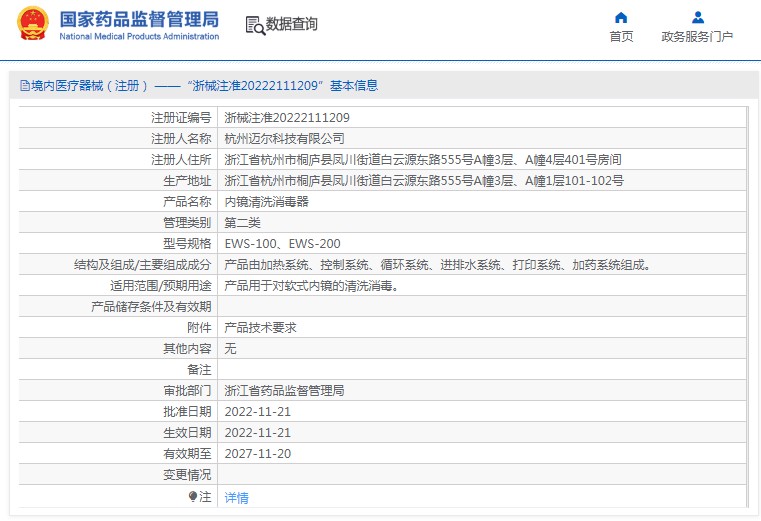Click the 注册人名称 label
The height and width of the screenshot is (521, 761).
coord(181,139)
